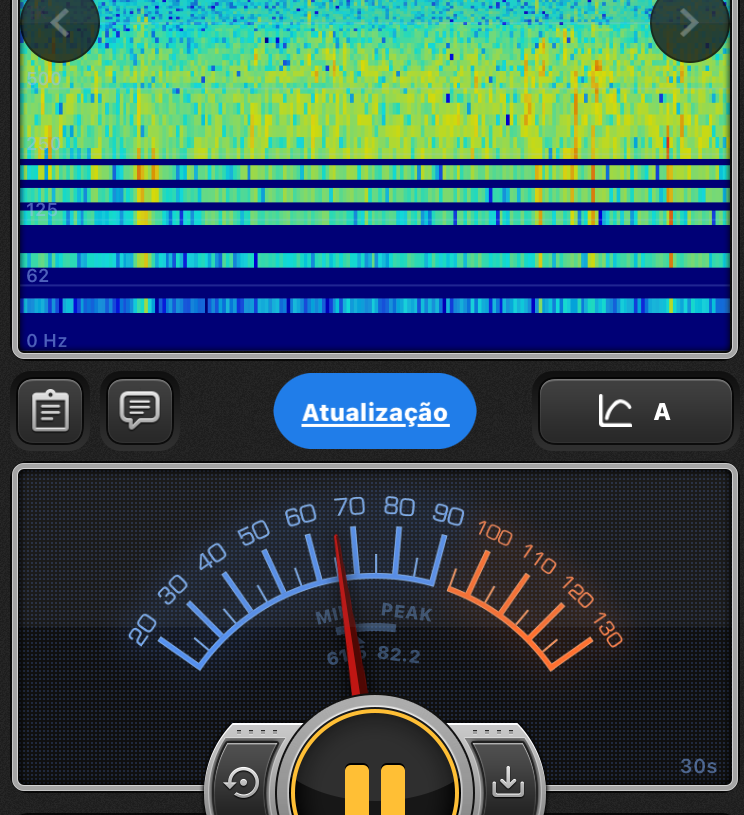Image resolution: width=744 pixels, height=815 pixels.
Task: Tap the orange 100 mark on the gauge
Action: 495,531
